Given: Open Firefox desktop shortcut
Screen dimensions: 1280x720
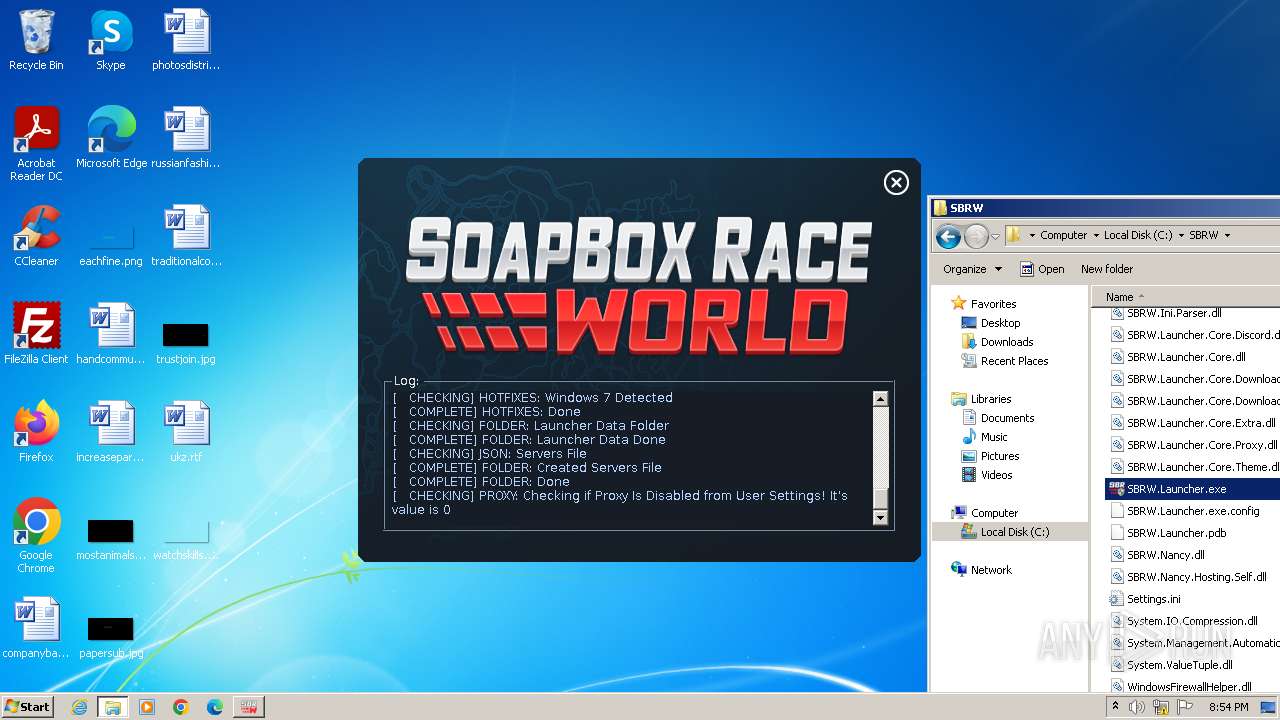Looking at the screenshot, I should coord(36,432).
